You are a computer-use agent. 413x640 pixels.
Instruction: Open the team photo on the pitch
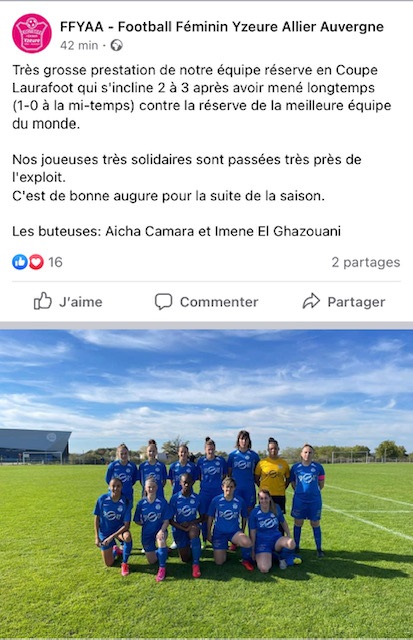tap(206, 484)
